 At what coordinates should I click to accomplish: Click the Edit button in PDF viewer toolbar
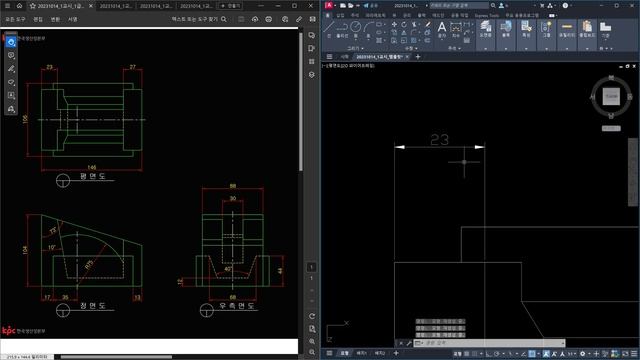click(x=38, y=19)
